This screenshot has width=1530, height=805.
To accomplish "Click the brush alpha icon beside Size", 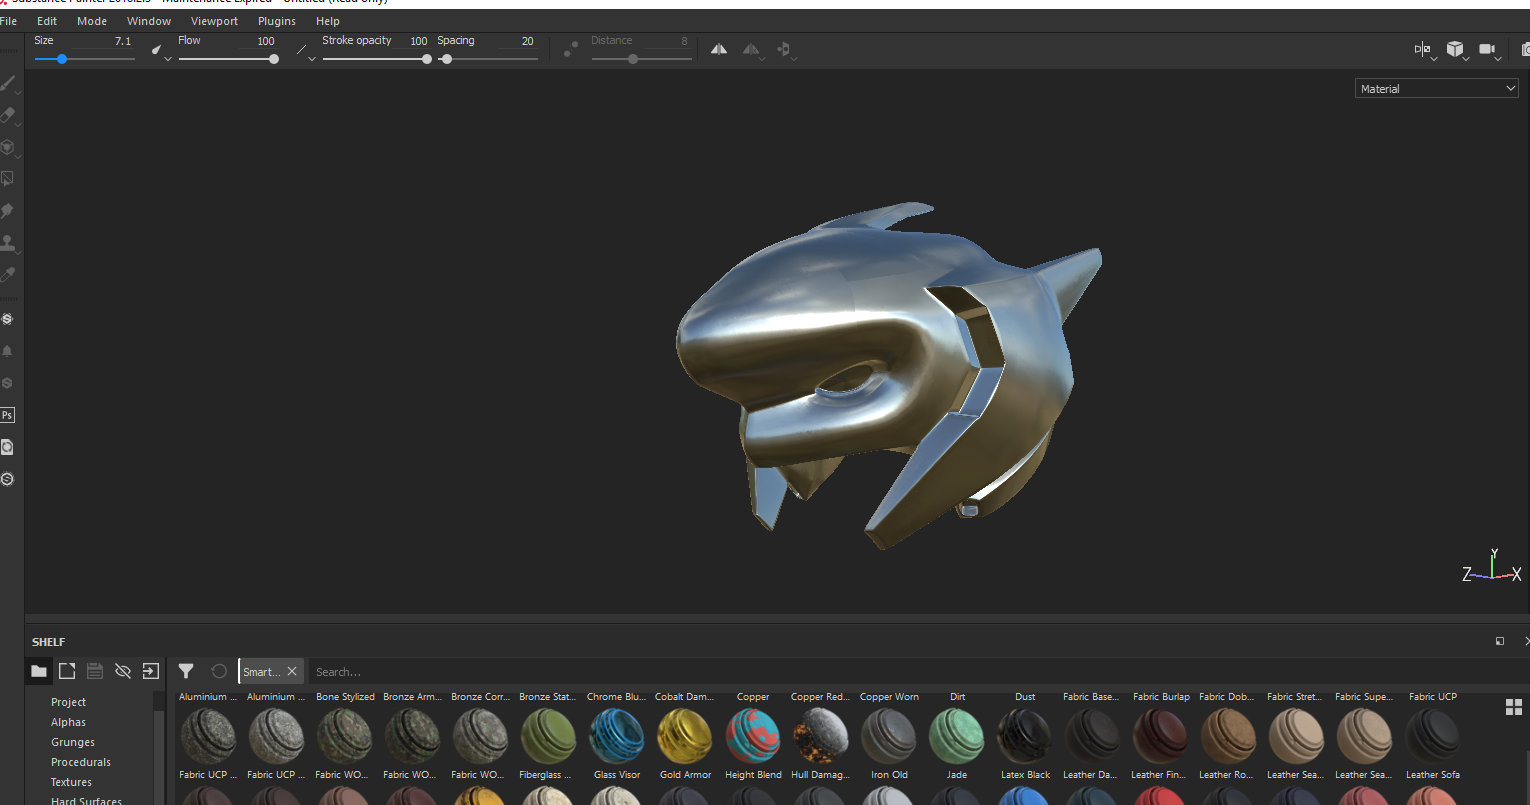I will coord(157,49).
